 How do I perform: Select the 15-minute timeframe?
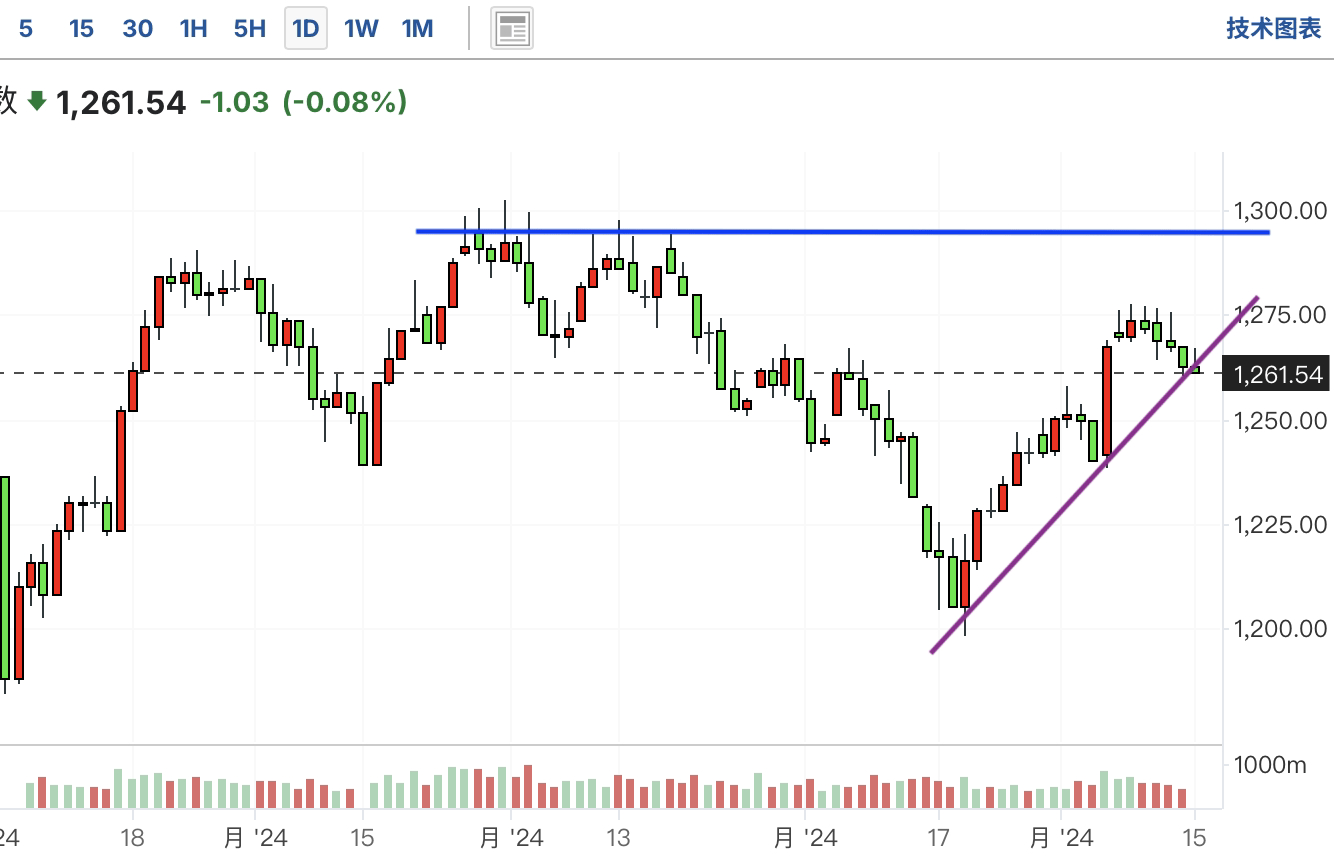[81, 29]
